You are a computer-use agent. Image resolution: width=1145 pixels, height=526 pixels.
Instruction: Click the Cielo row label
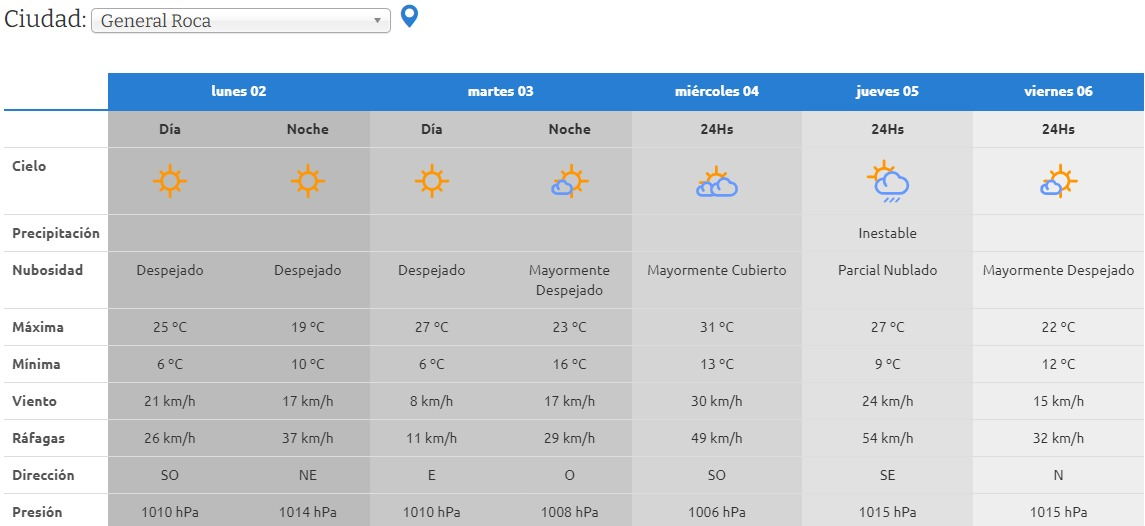point(29,166)
